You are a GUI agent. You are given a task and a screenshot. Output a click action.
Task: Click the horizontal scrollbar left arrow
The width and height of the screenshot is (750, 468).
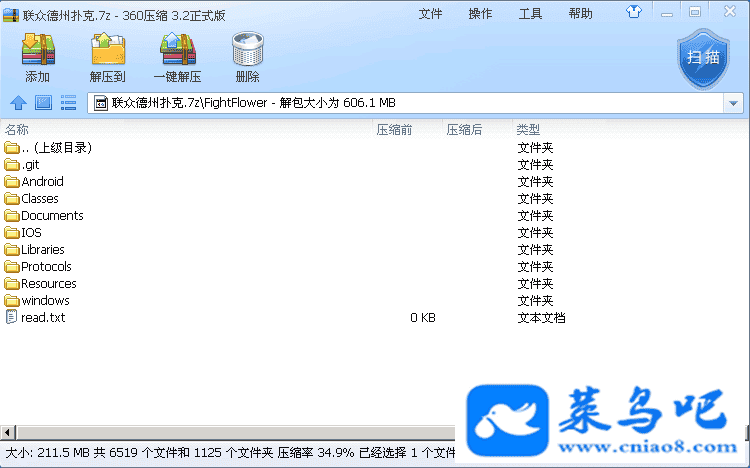click(x=8, y=433)
